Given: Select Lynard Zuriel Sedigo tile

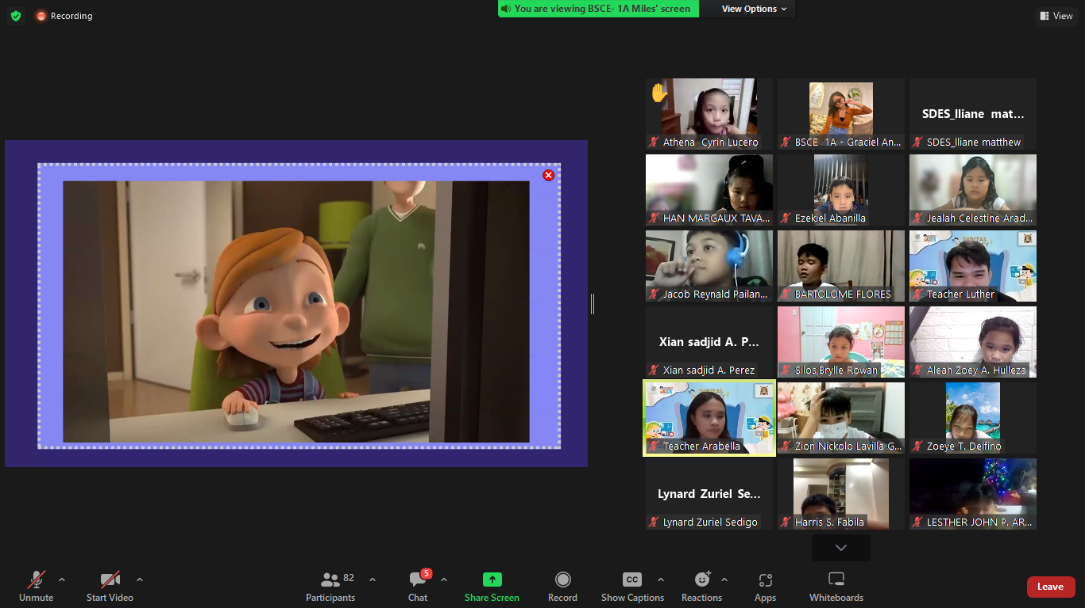Looking at the screenshot, I should [709, 494].
